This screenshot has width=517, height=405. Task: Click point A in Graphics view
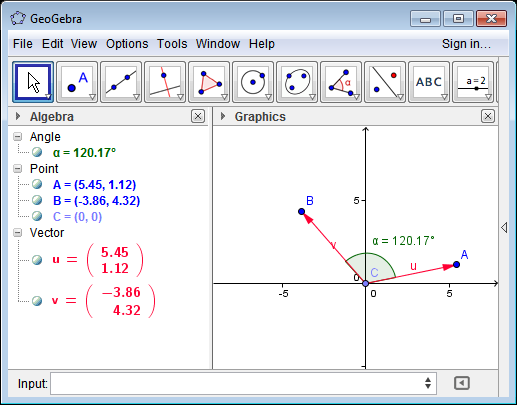pyautogui.click(x=457, y=264)
